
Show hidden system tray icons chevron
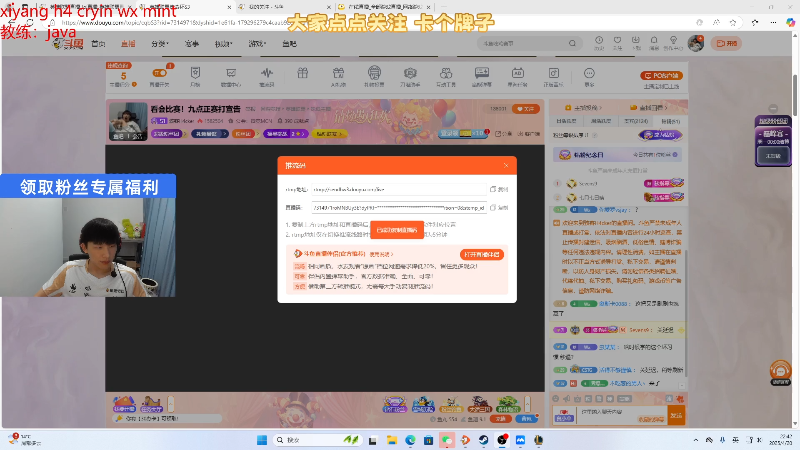coord(695,440)
